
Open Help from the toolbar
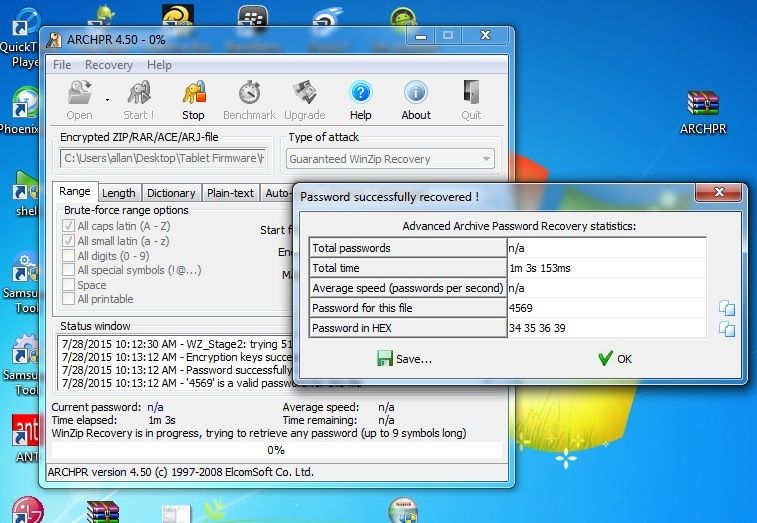[360, 99]
